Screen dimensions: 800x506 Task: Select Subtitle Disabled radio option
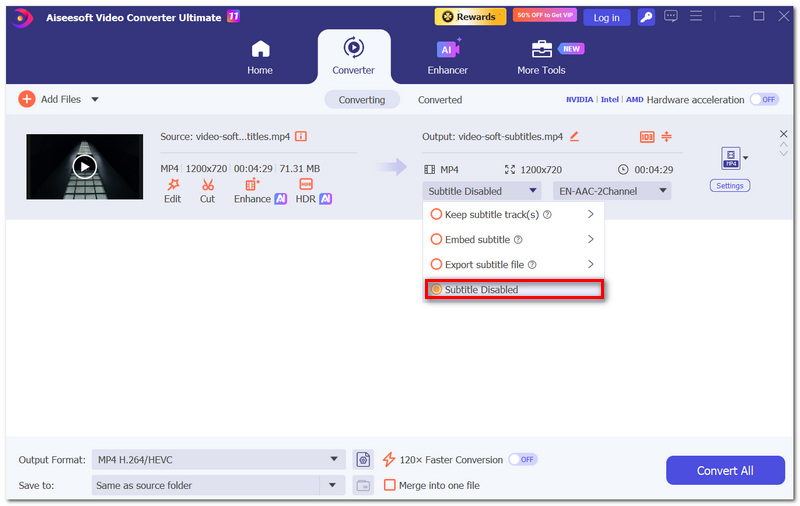point(436,289)
